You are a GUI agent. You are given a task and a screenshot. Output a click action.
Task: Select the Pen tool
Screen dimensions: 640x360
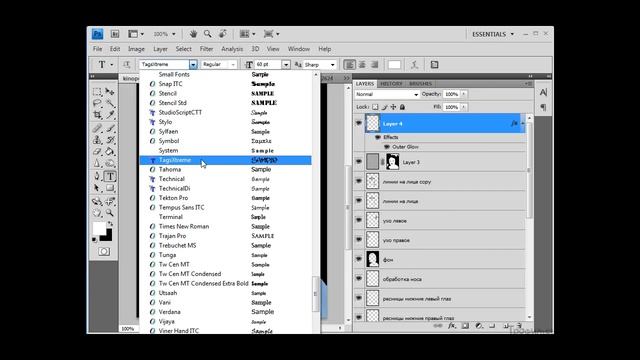[x=97, y=176]
